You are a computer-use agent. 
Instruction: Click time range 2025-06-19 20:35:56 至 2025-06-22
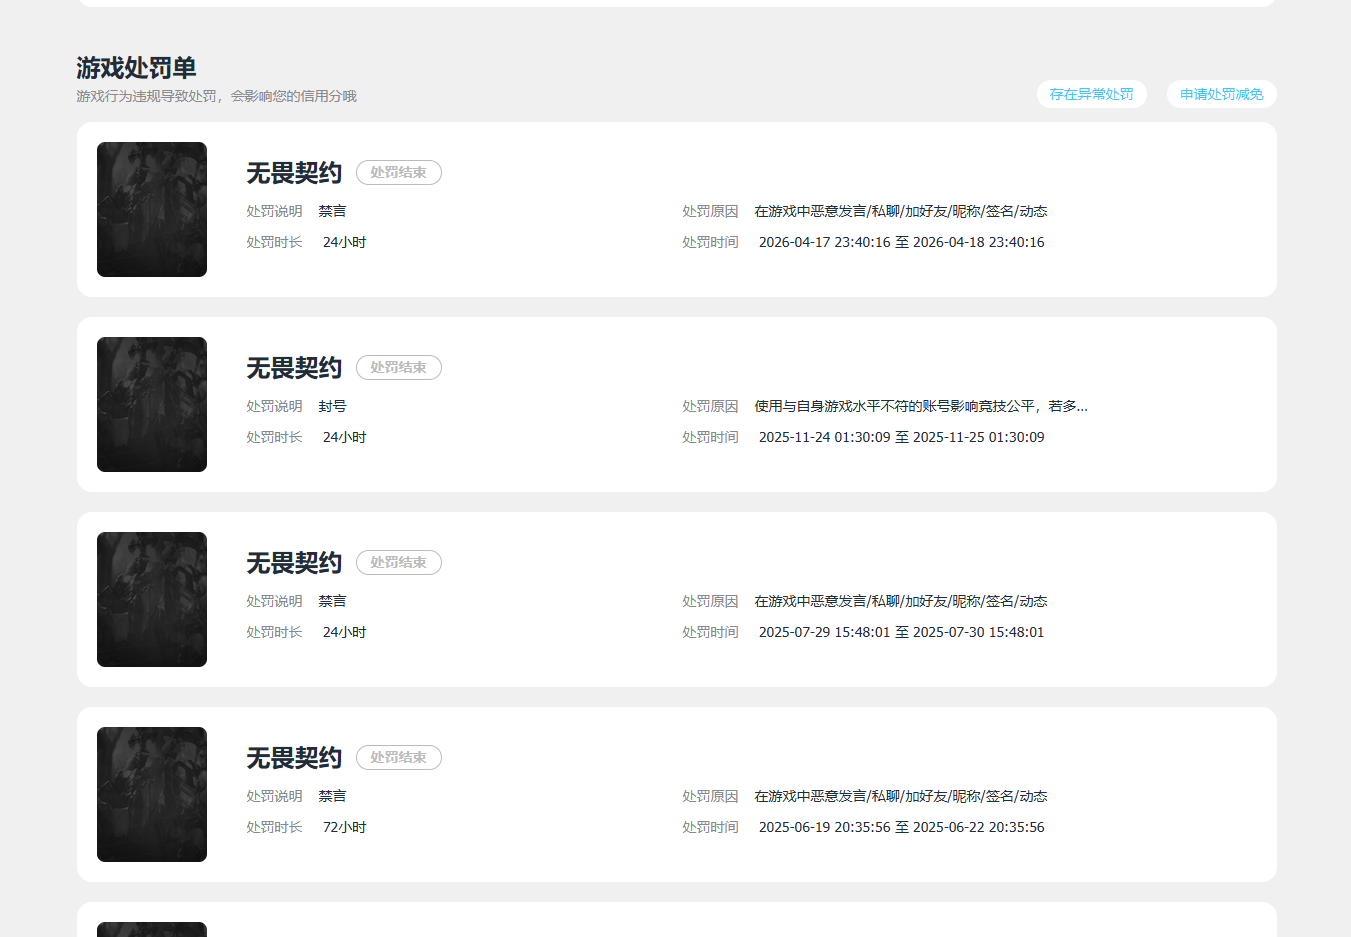pos(901,827)
